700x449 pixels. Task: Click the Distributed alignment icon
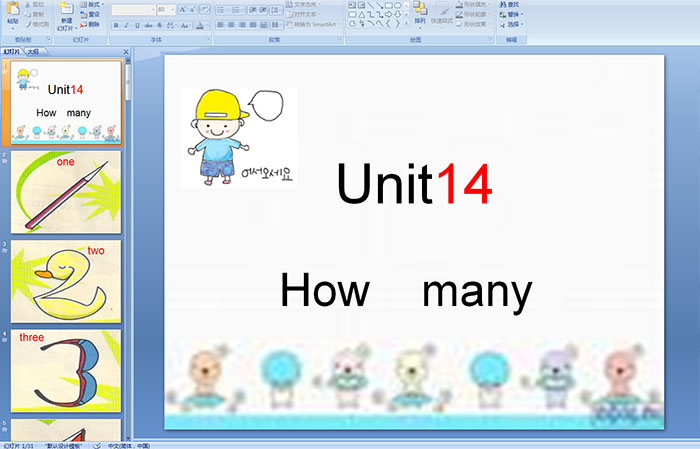tap(263, 25)
